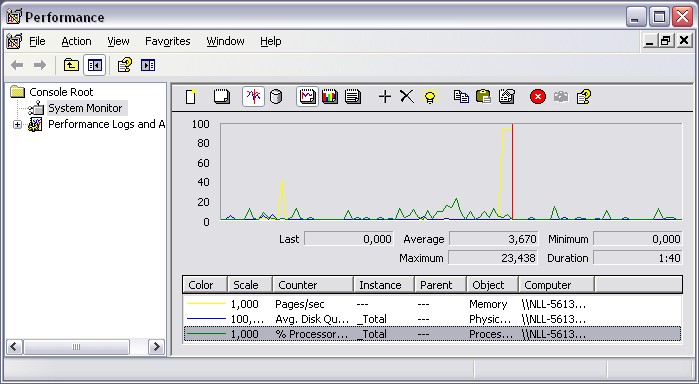This screenshot has width=699, height=384.
Task: Click yellow color line for Pages/sec
Action: click(206, 304)
